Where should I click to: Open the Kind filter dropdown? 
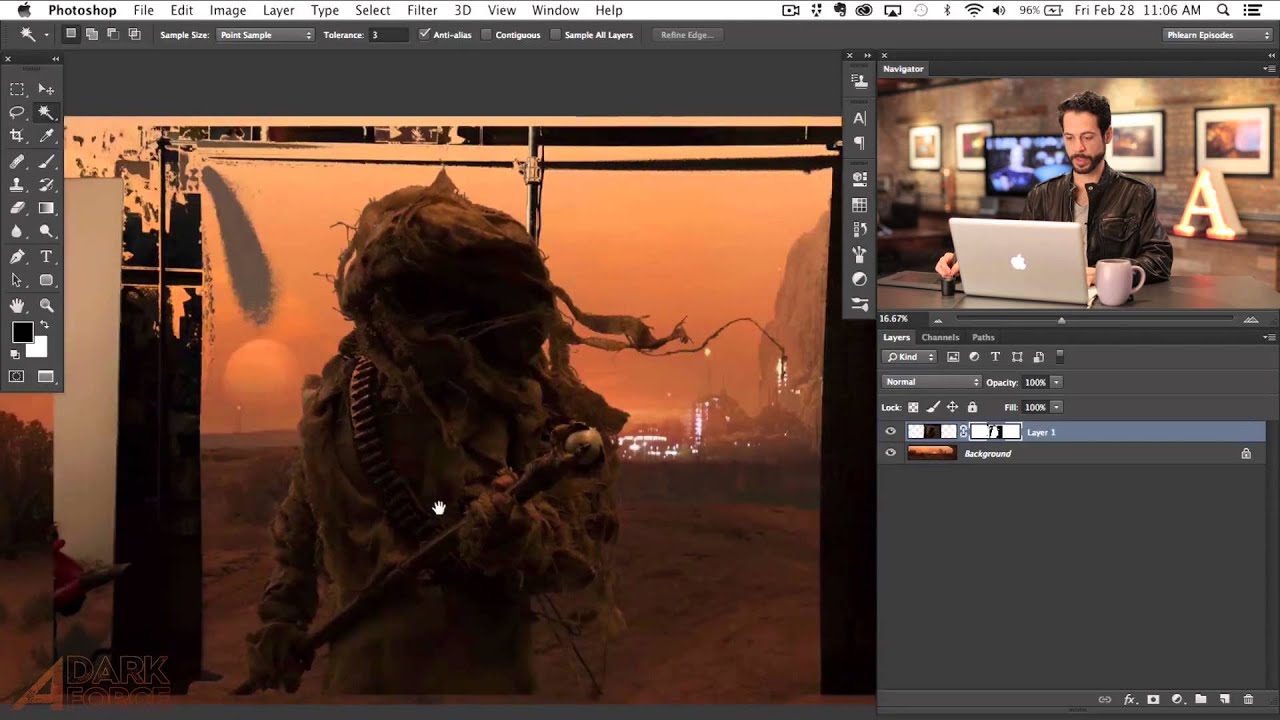tap(910, 357)
